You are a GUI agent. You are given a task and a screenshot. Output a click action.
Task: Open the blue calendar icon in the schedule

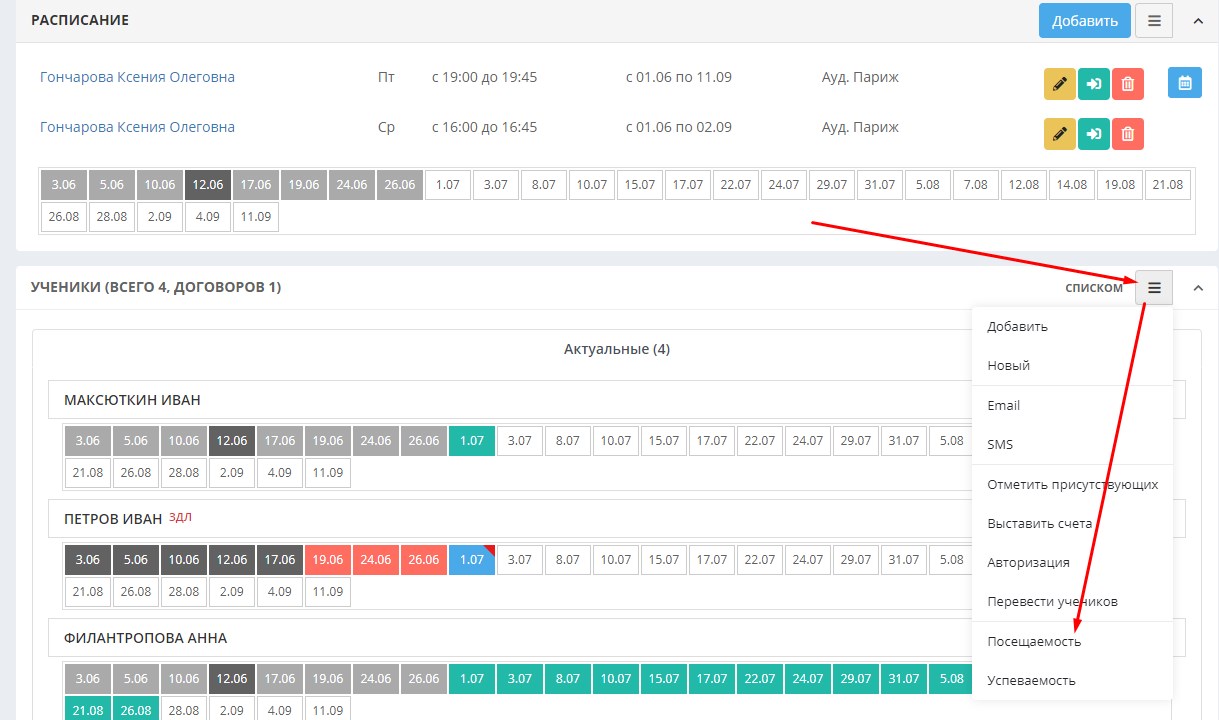(x=1185, y=83)
